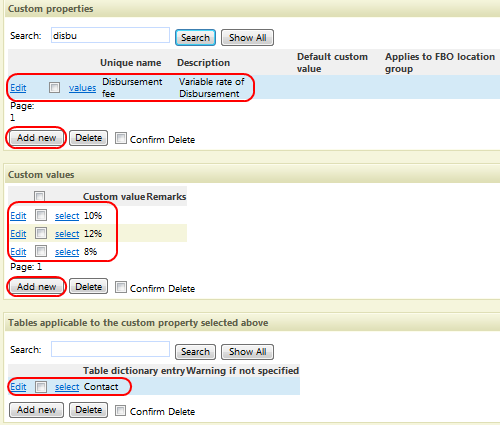Add new custom property
Screen dimensions: 500x425
36,138
